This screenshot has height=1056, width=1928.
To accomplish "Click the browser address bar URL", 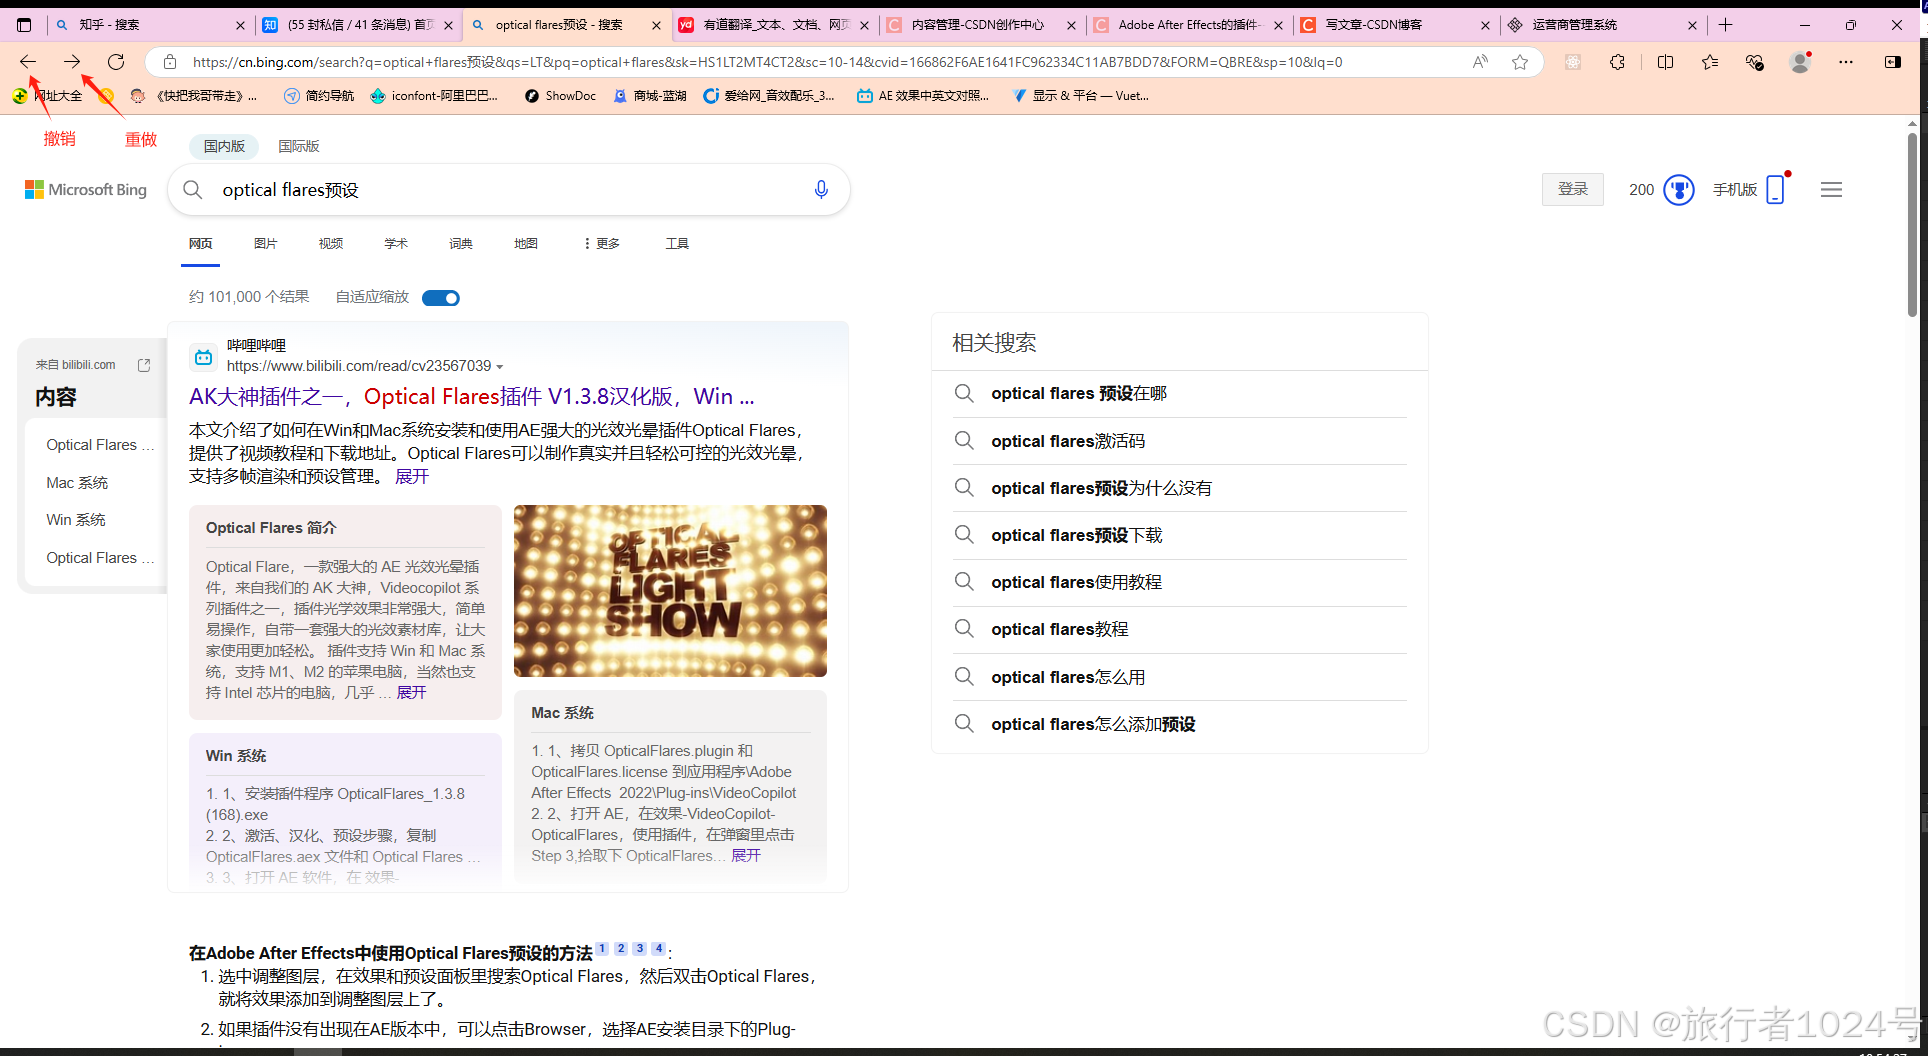I will click(x=767, y=62).
